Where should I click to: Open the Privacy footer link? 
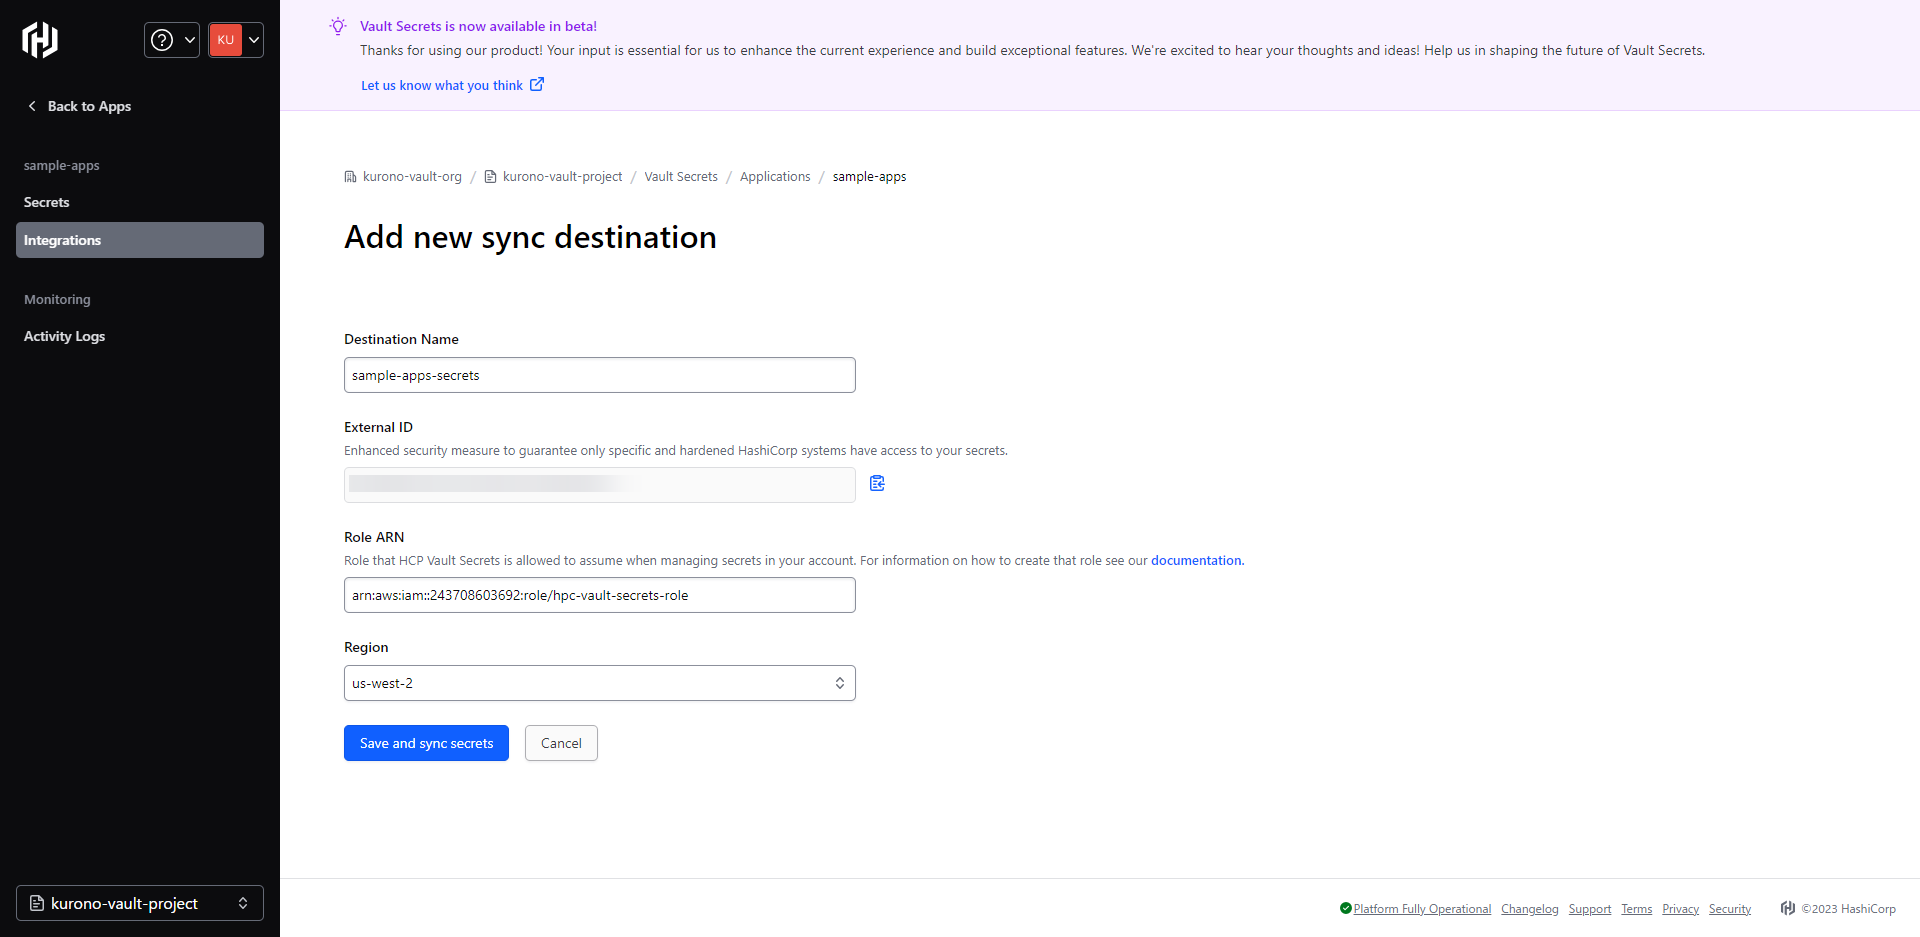click(x=1681, y=909)
